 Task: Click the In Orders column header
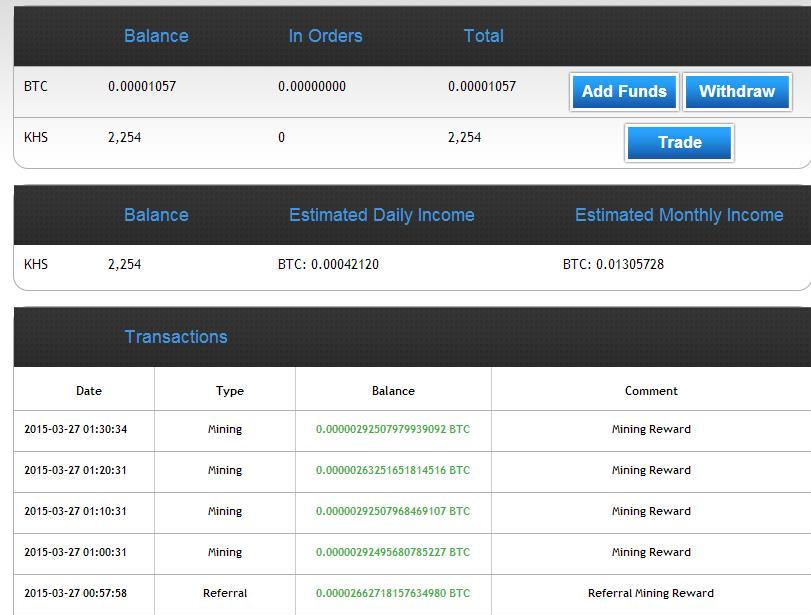325,36
